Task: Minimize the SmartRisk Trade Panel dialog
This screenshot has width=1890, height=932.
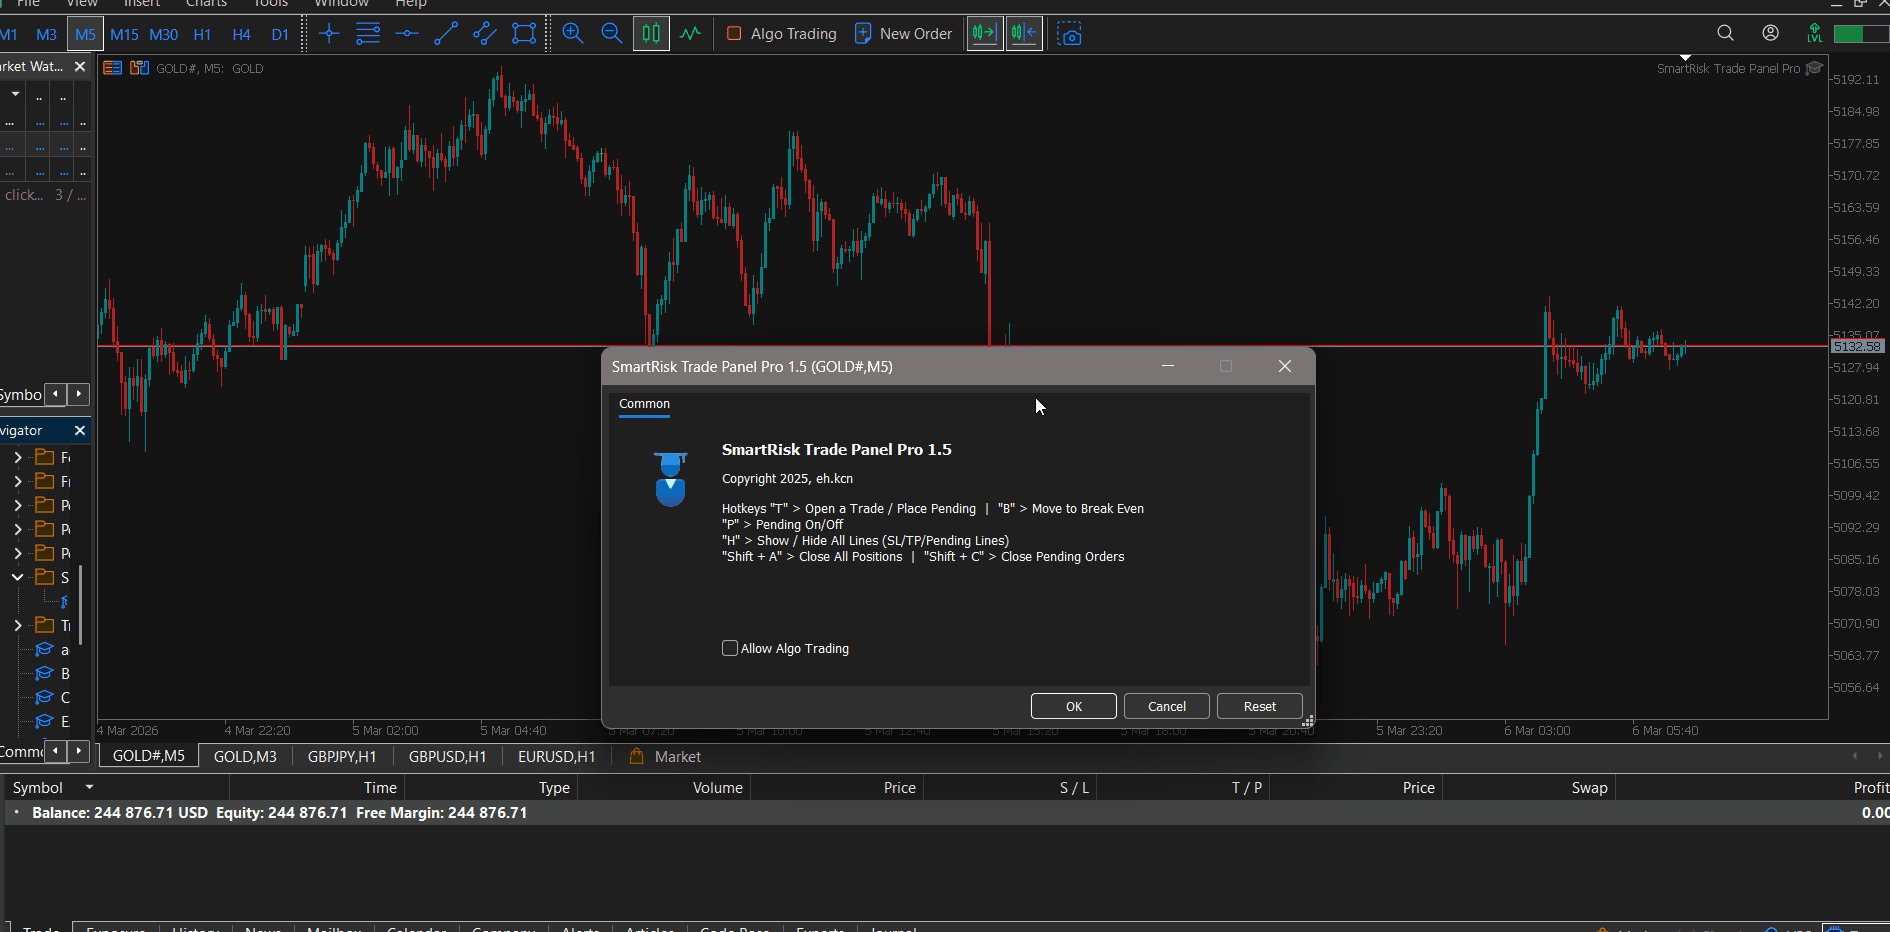Action: (x=1167, y=366)
